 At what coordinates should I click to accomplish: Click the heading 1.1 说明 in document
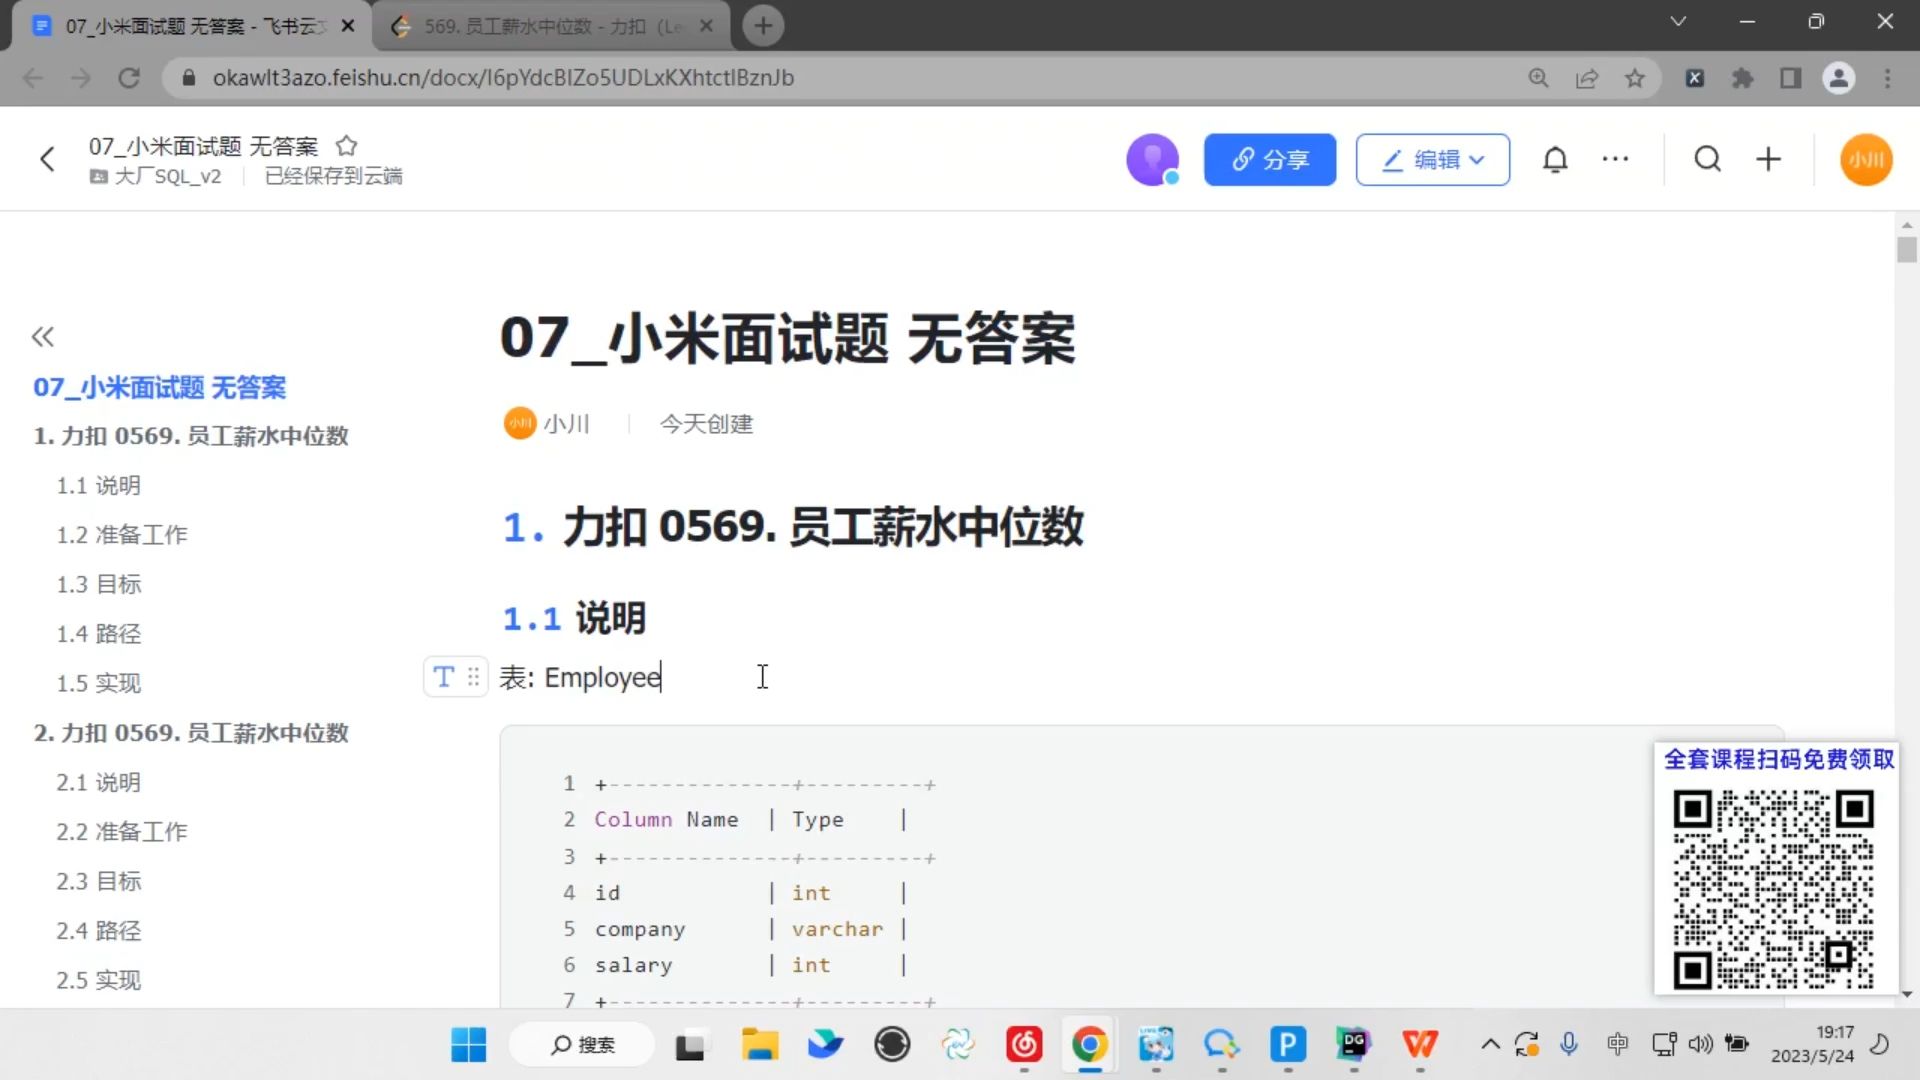(574, 618)
